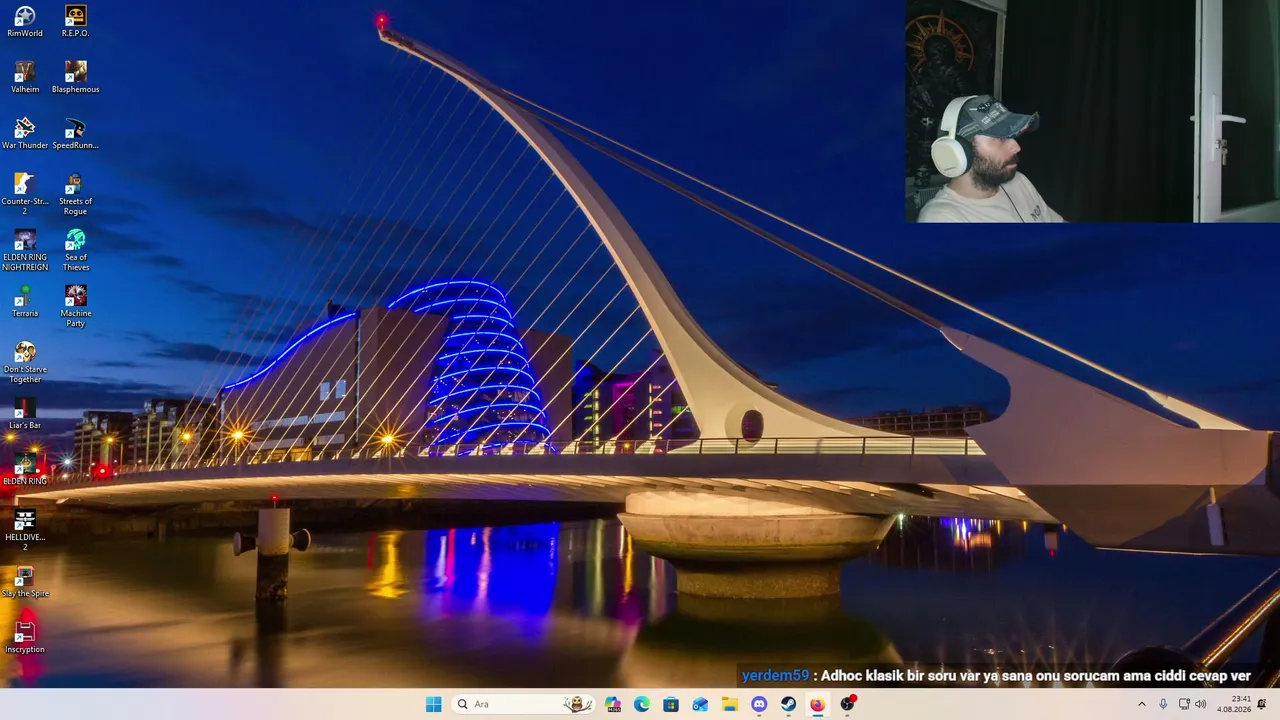
Task: Click the yerdem59 chat message overlay
Action: [x=996, y=676]
